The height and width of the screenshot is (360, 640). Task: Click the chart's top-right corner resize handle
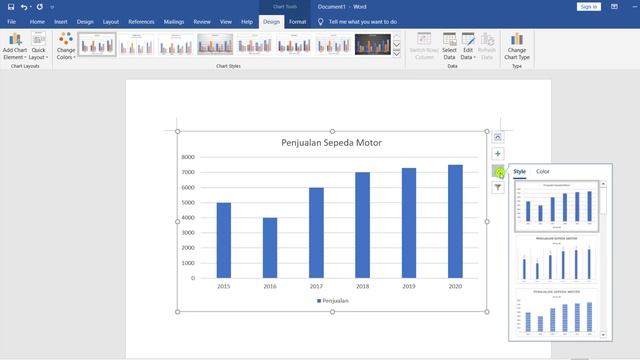tap(487, 131)
